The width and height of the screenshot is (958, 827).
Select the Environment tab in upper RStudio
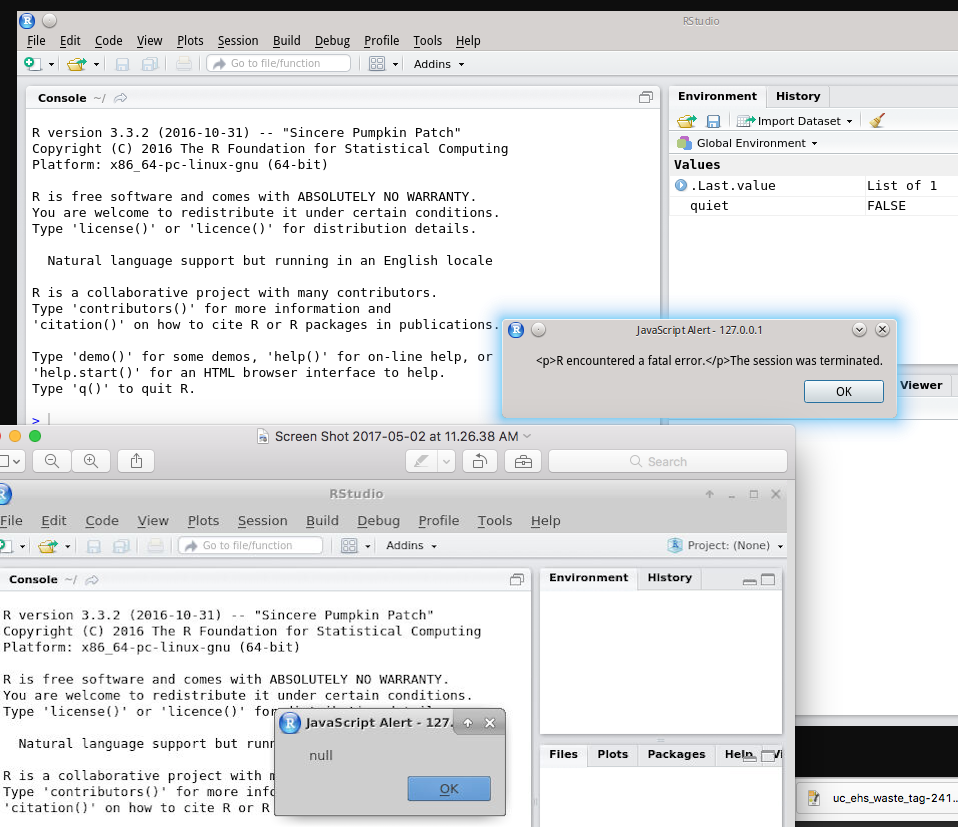(x=717, y=96)
